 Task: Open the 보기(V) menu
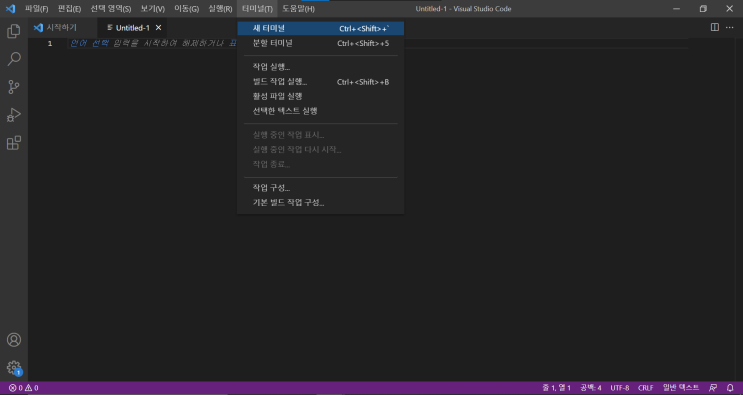pos(153,9)
